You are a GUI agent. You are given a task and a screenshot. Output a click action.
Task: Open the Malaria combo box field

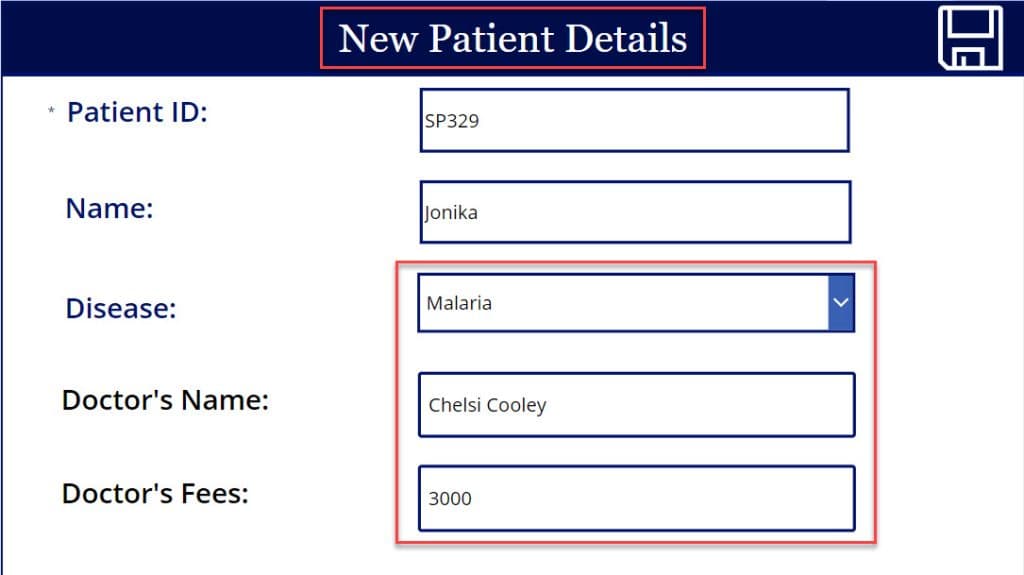(x=636, y=303)
